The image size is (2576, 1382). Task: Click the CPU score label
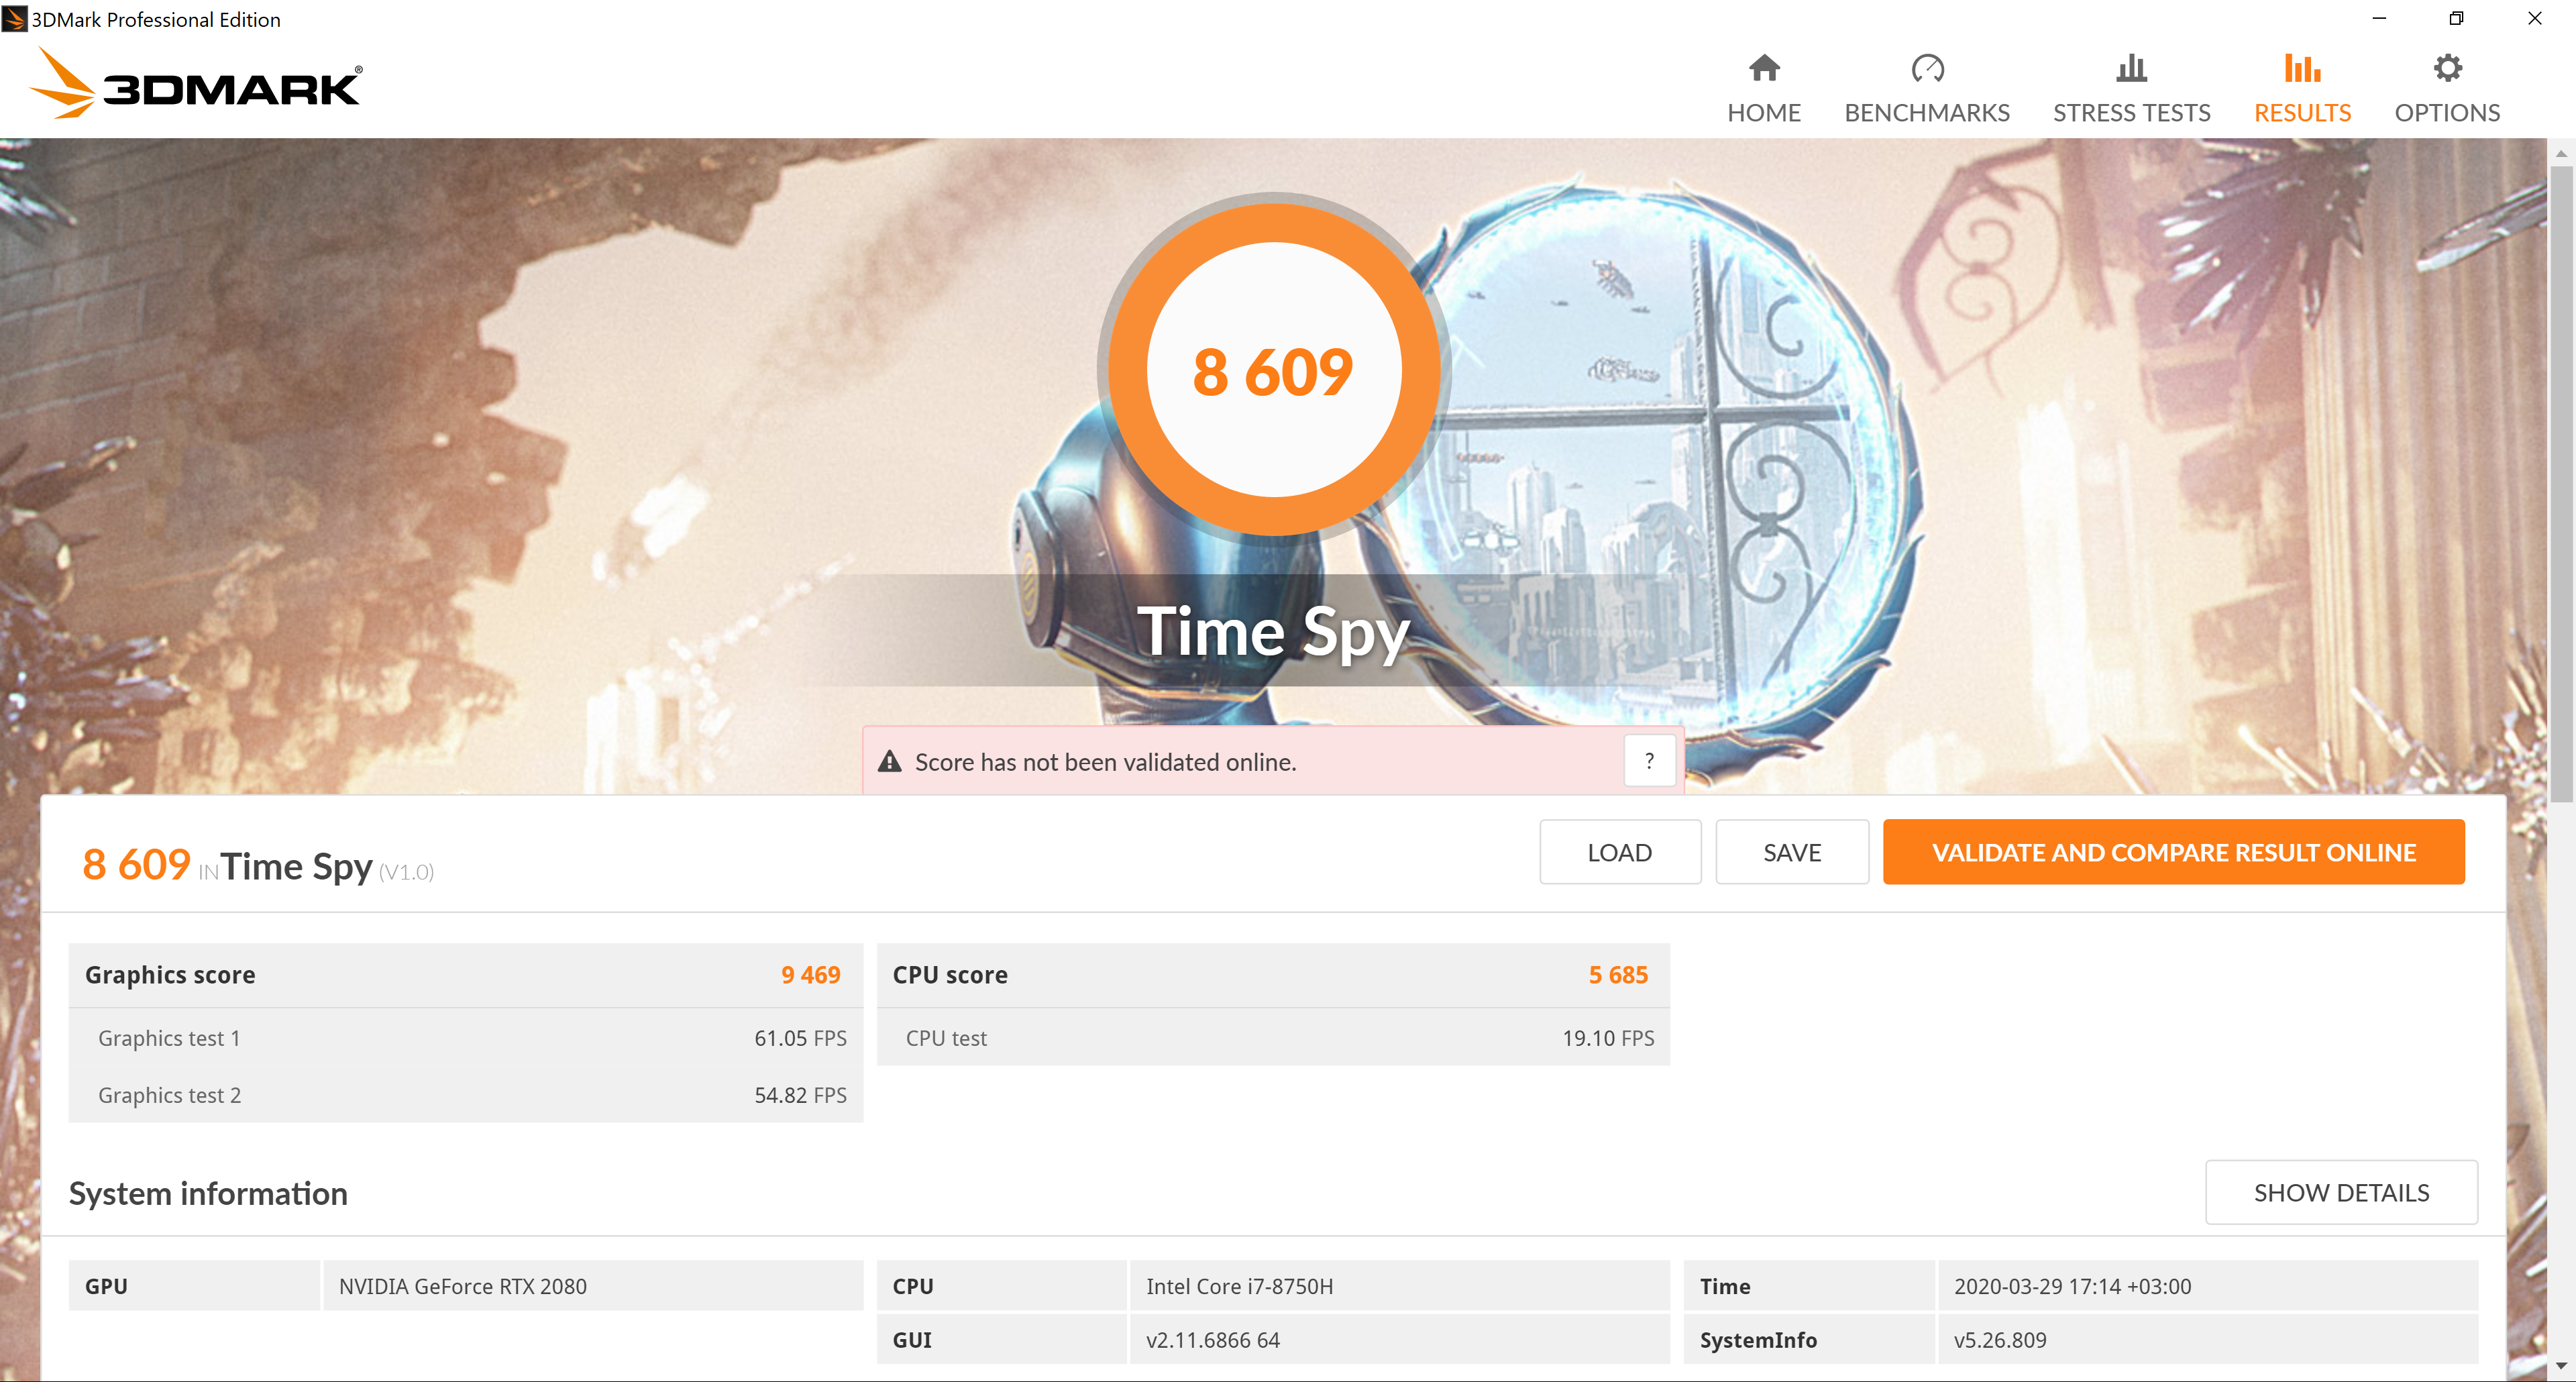pos(950,975)
